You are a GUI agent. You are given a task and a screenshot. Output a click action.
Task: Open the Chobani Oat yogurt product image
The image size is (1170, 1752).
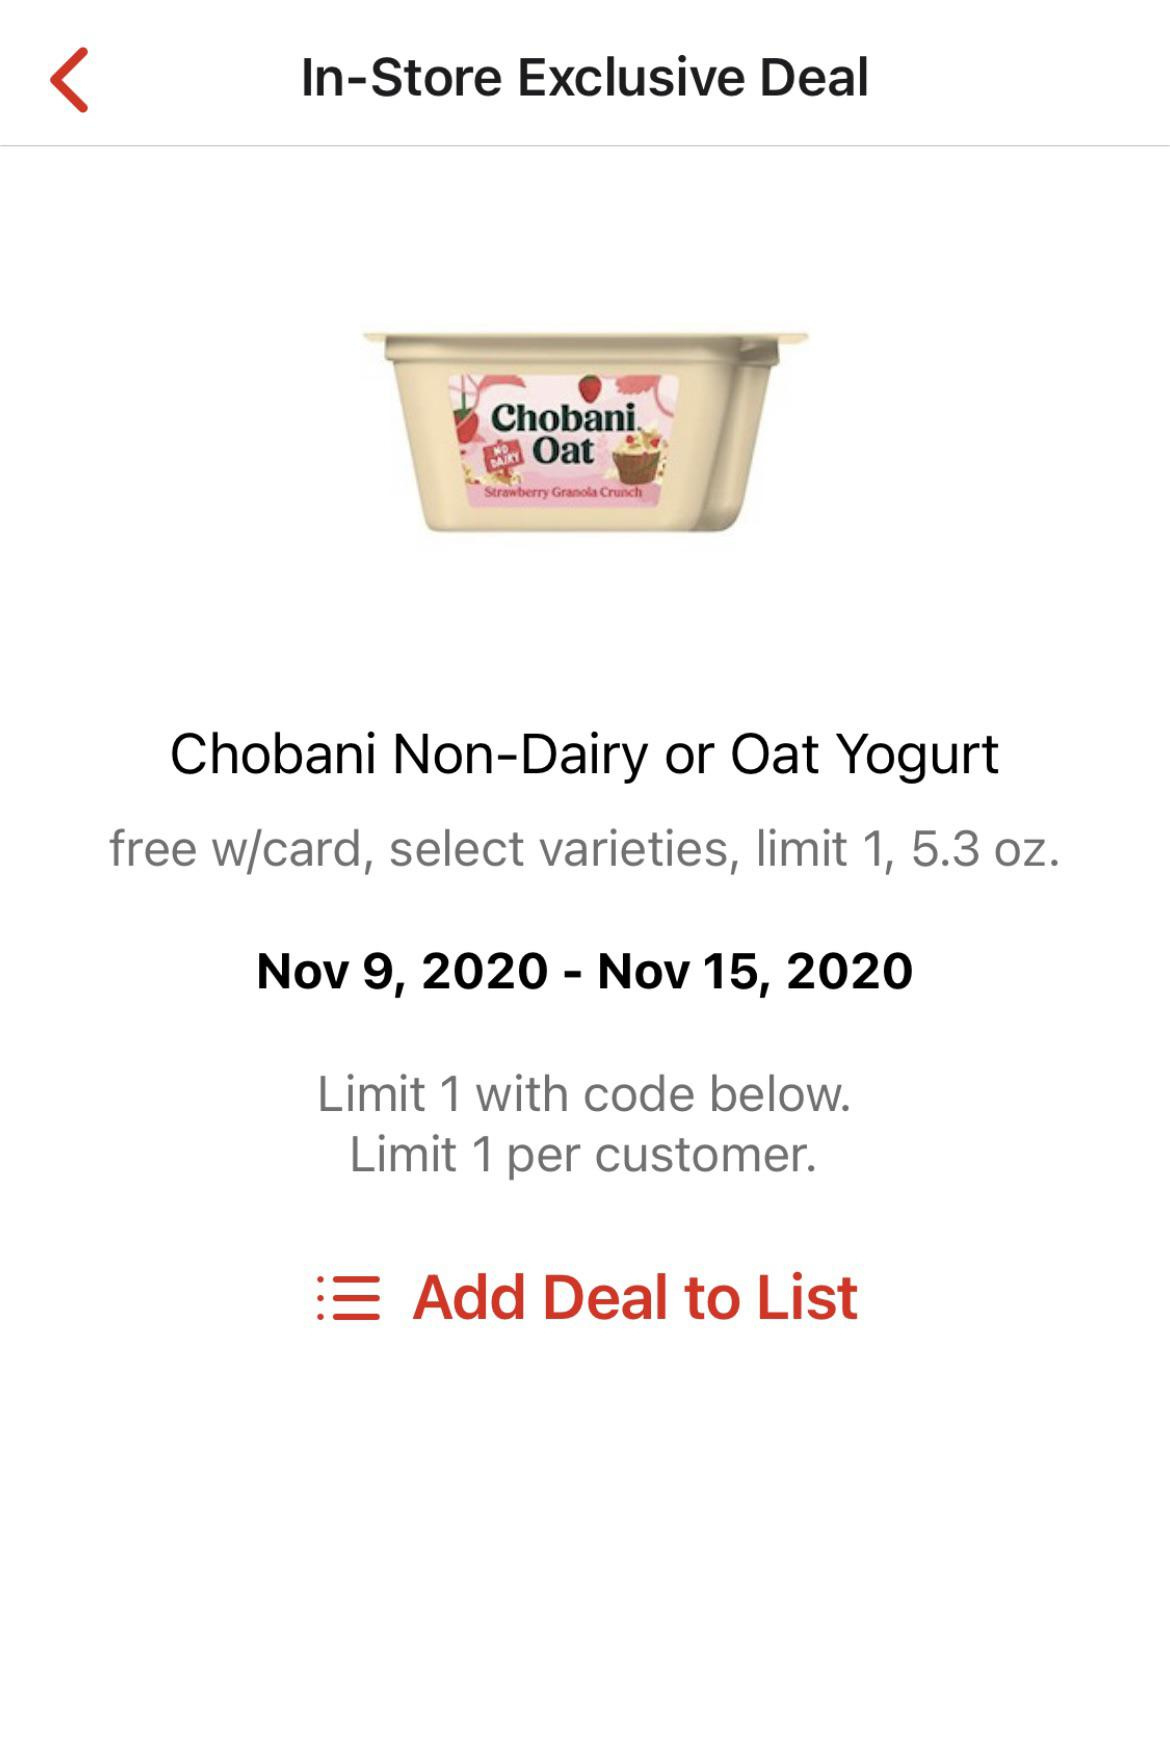tap(584, 430)
